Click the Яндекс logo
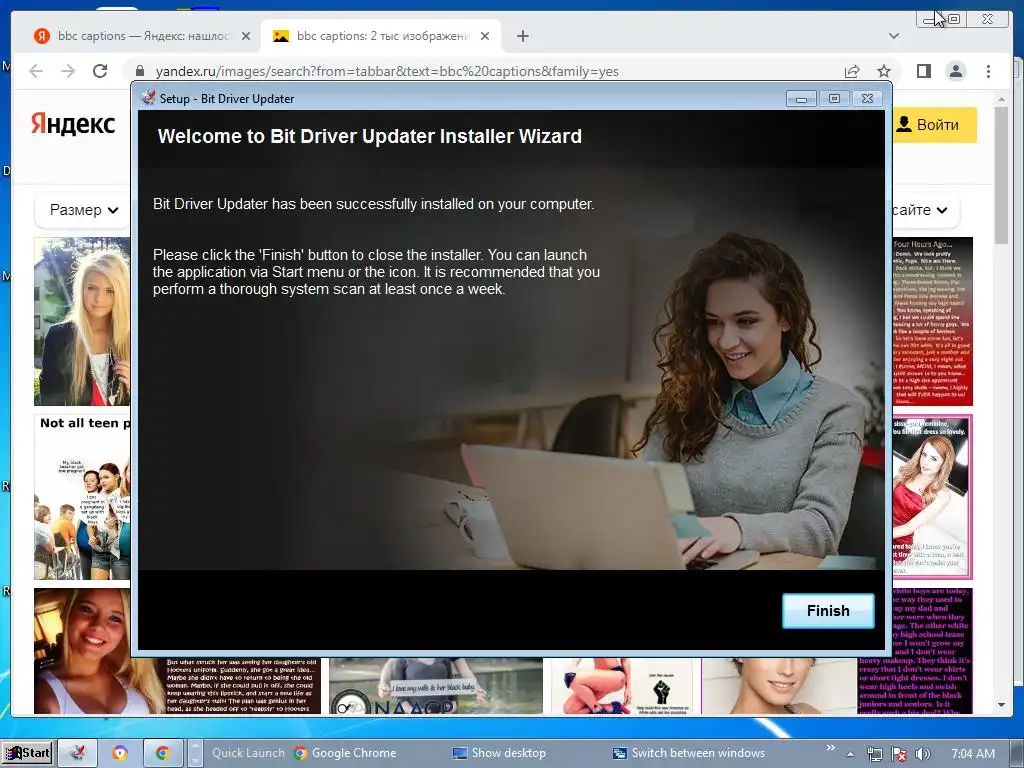Screen dimensions: 1024x768 (73, 123)
